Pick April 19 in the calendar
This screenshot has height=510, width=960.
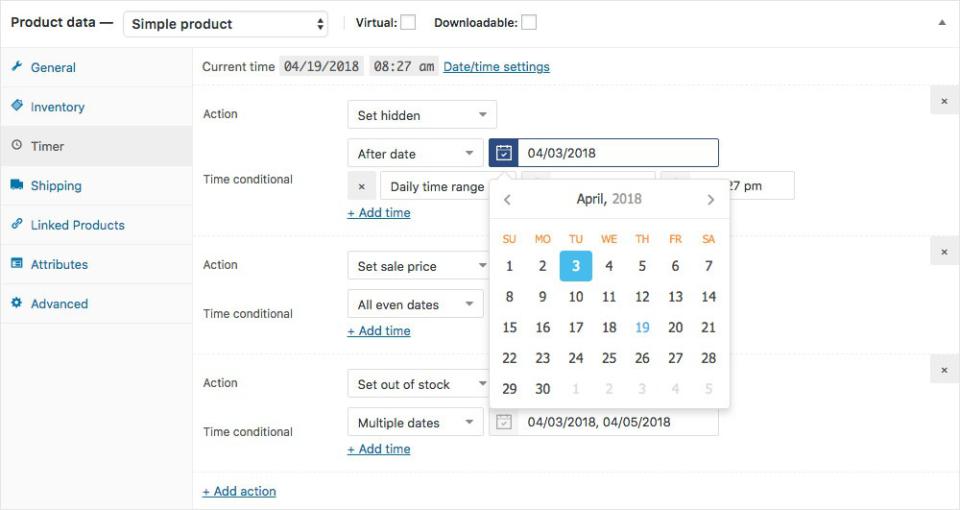pyautogui.click(x=642, y=327)
